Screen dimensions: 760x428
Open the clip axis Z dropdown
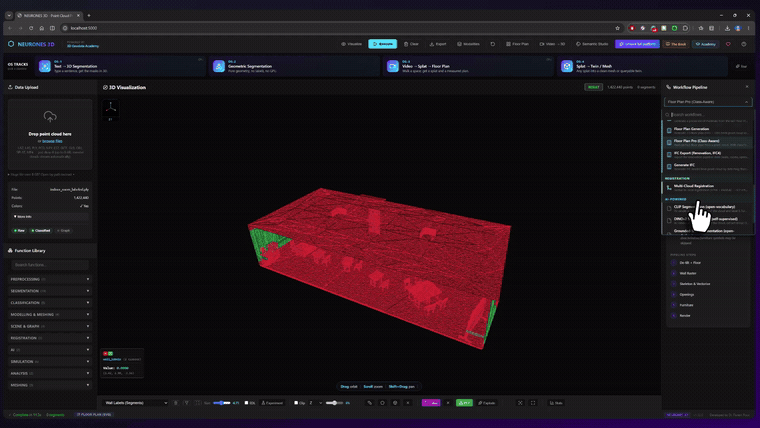coord(315,403)
